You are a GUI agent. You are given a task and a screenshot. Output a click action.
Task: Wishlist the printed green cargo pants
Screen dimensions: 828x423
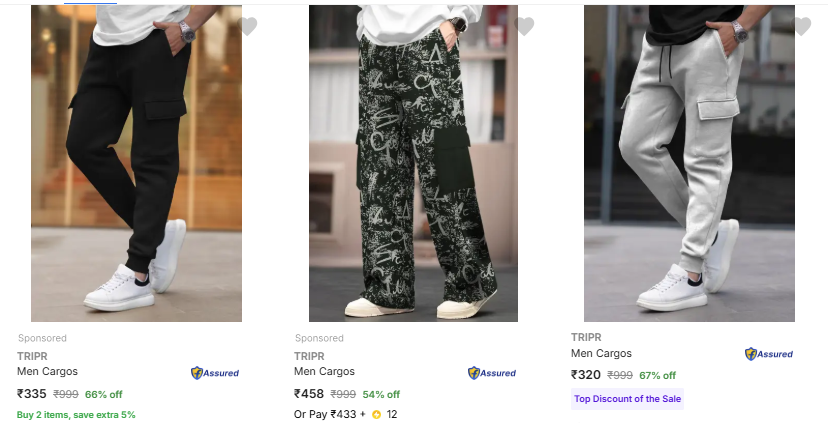coord(524,26)
